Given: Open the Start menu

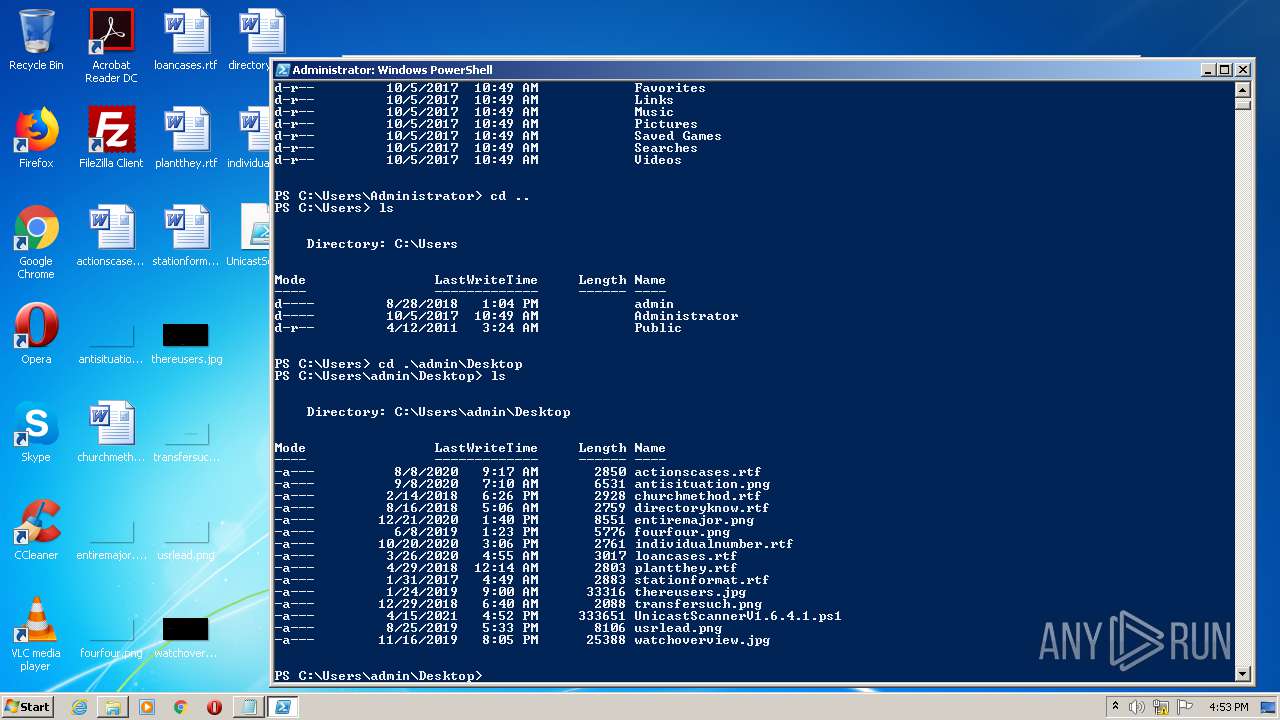Looking at the screenshot, I should (x=27, y=707).
